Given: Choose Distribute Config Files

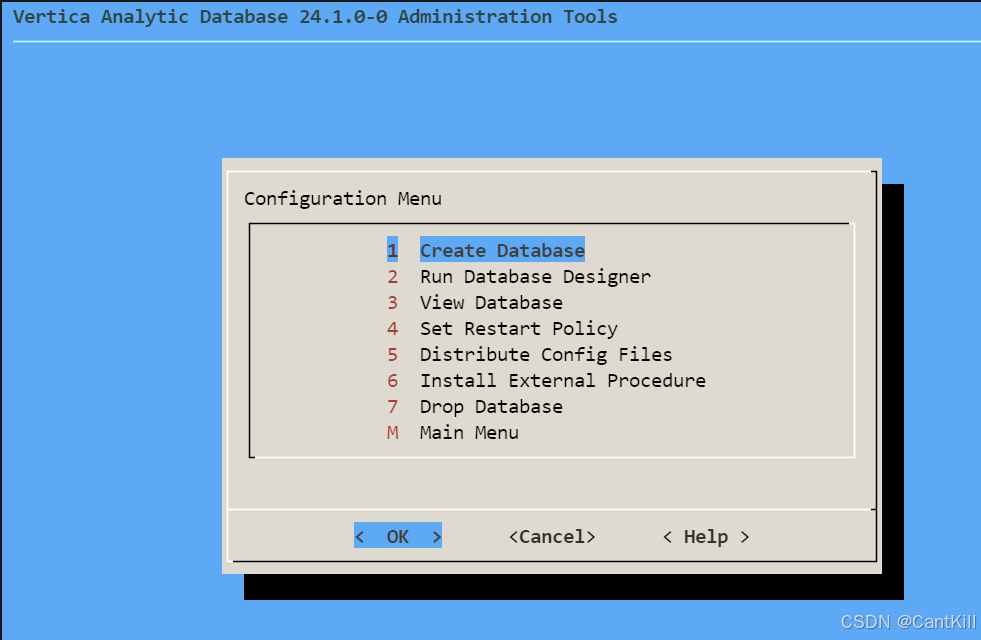Looking at the screenshot, I should tap(545, 354).
